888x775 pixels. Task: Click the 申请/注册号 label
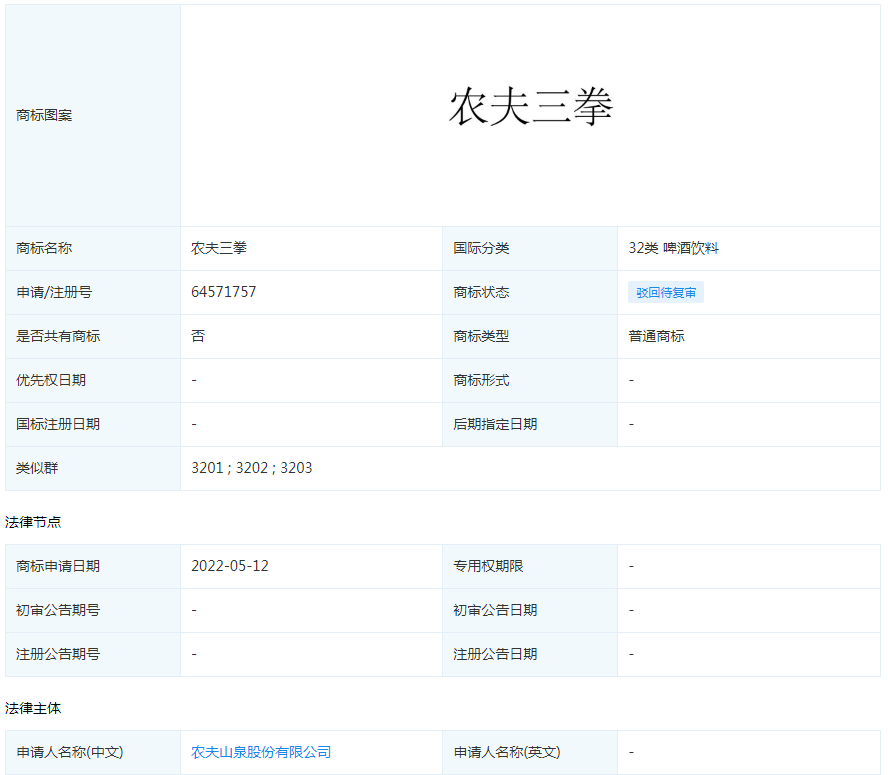point(54,292)
